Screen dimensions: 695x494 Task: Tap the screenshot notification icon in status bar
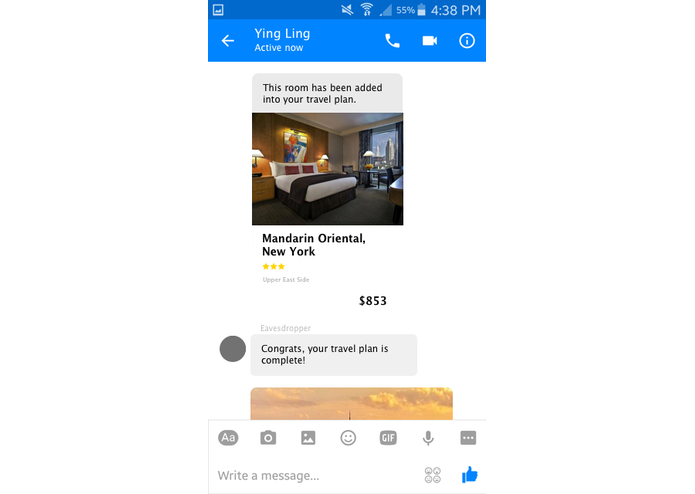click(x=218, y=10)
